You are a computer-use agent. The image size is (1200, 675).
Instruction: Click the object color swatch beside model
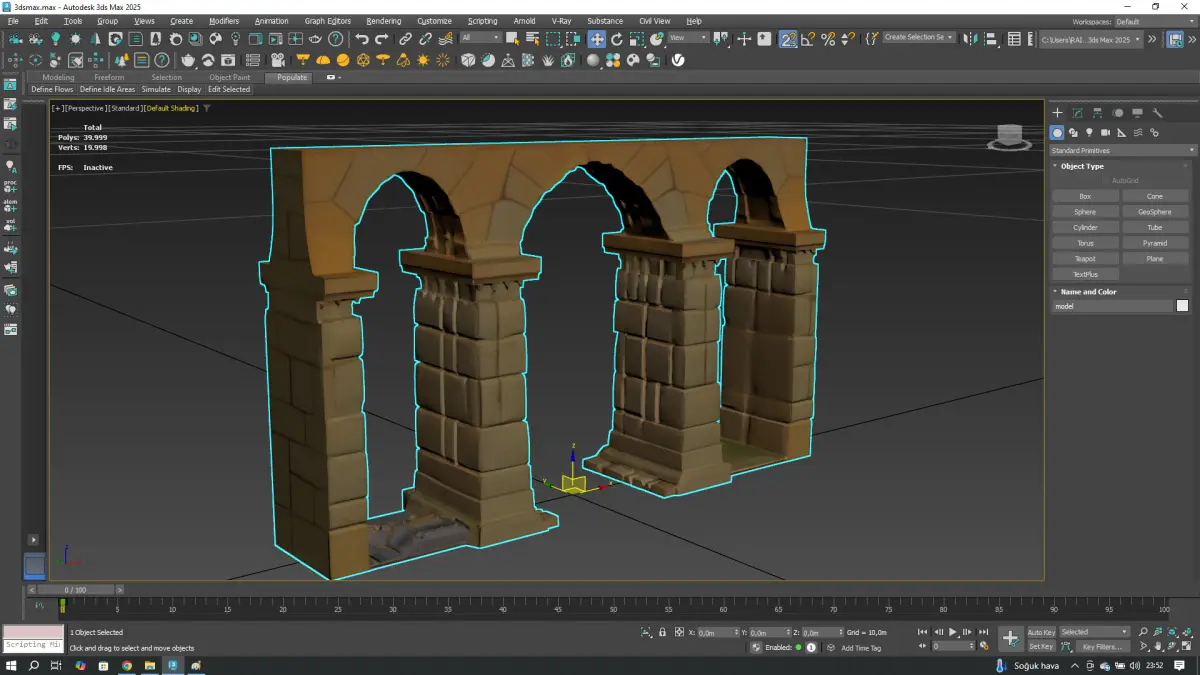click(1182, 306)
